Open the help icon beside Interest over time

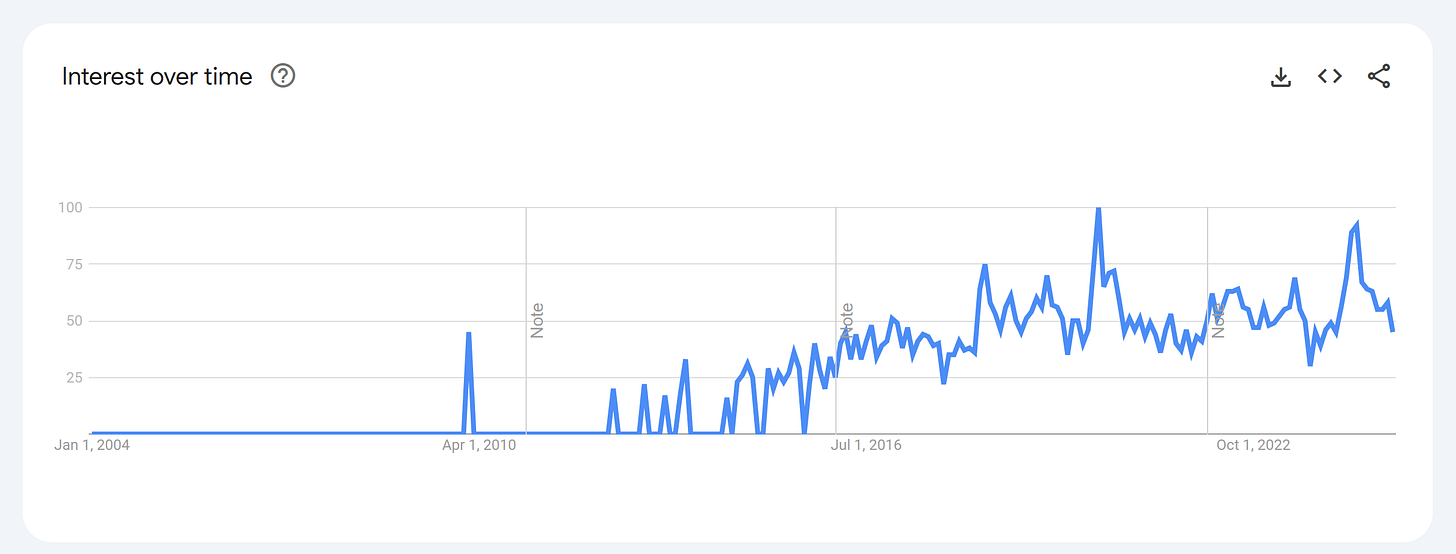coord(283,76)
